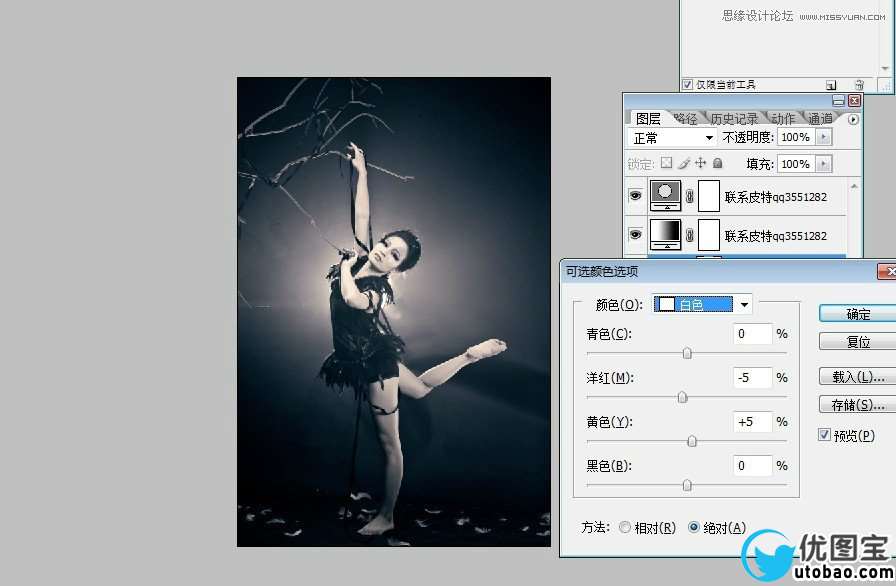Click the 填充 value field
The height and width of the screenshot is (586, 896).
[x=795, y=164]
